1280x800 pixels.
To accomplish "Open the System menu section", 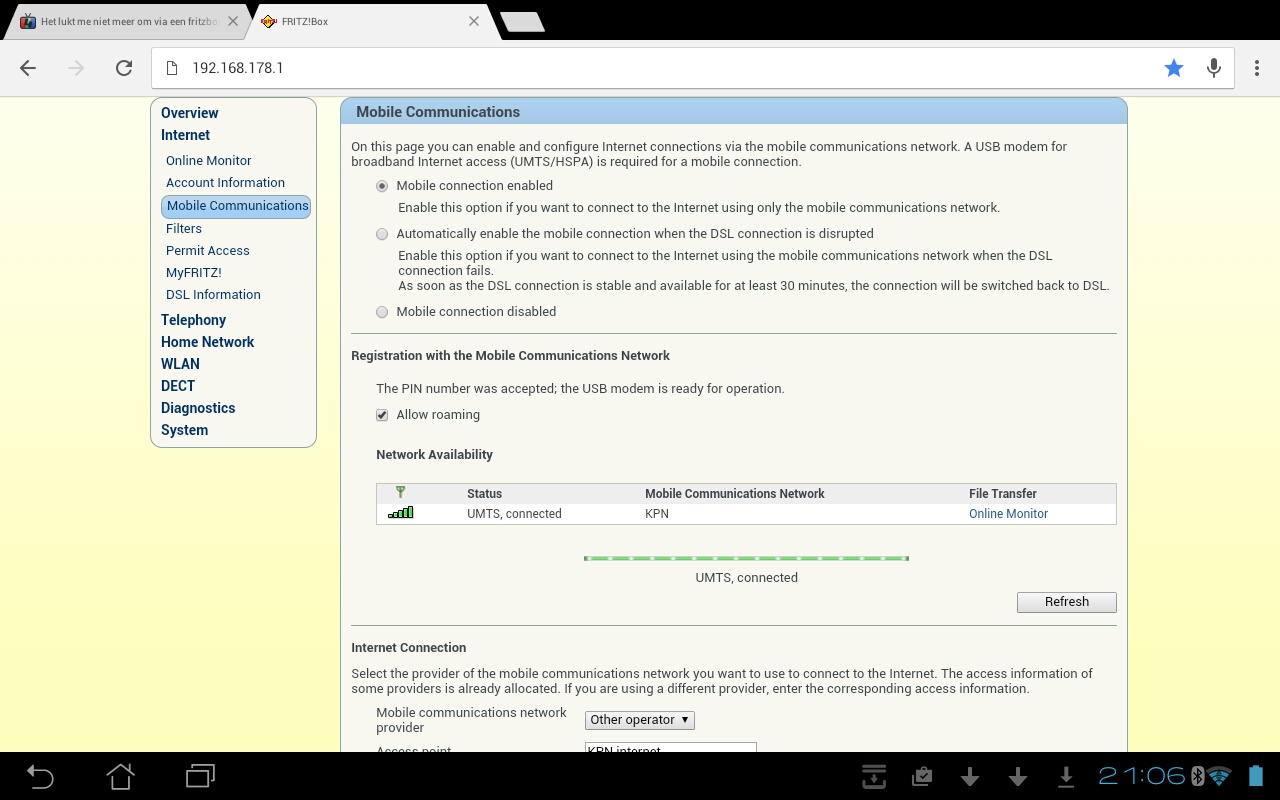I will click(x=185, y=430).
